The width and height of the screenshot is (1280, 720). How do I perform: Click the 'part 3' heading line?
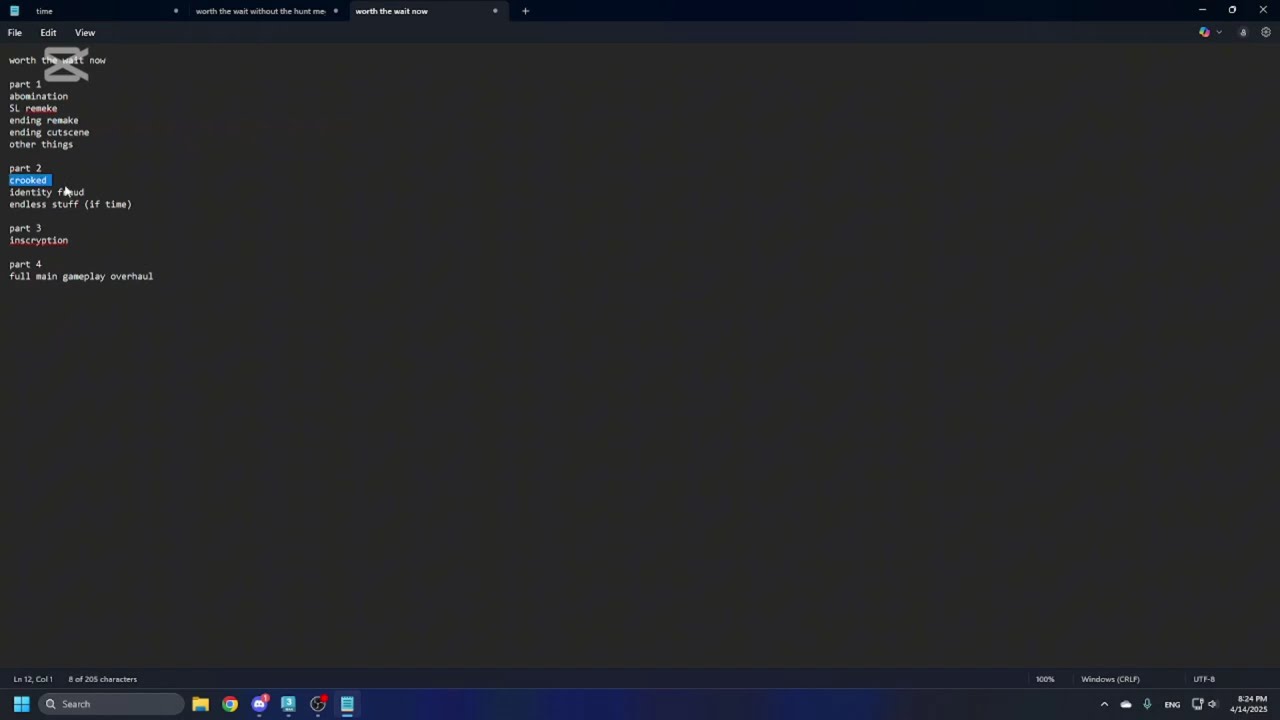coord(25,228)
